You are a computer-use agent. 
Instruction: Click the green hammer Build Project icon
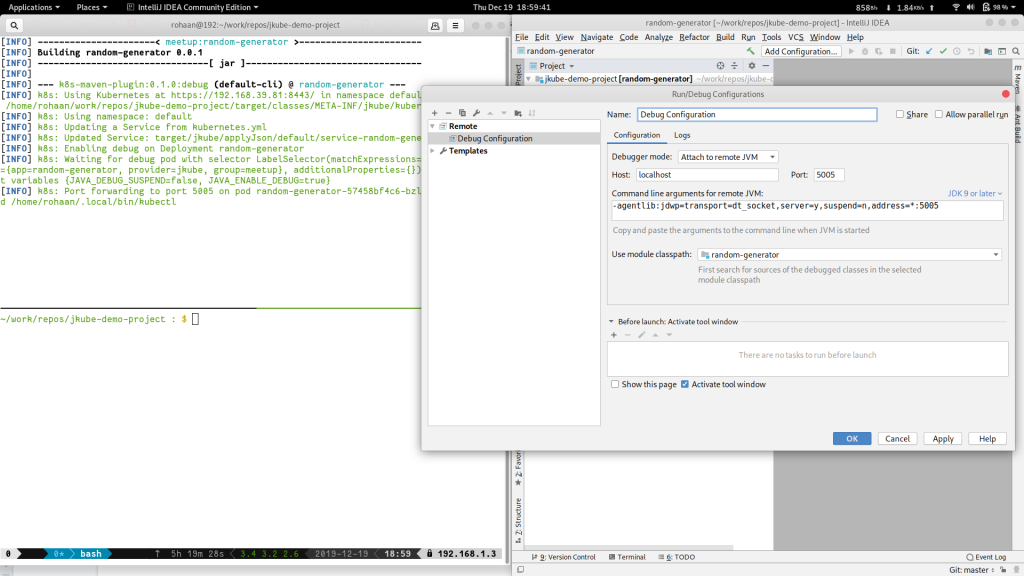tap(751, 51)
